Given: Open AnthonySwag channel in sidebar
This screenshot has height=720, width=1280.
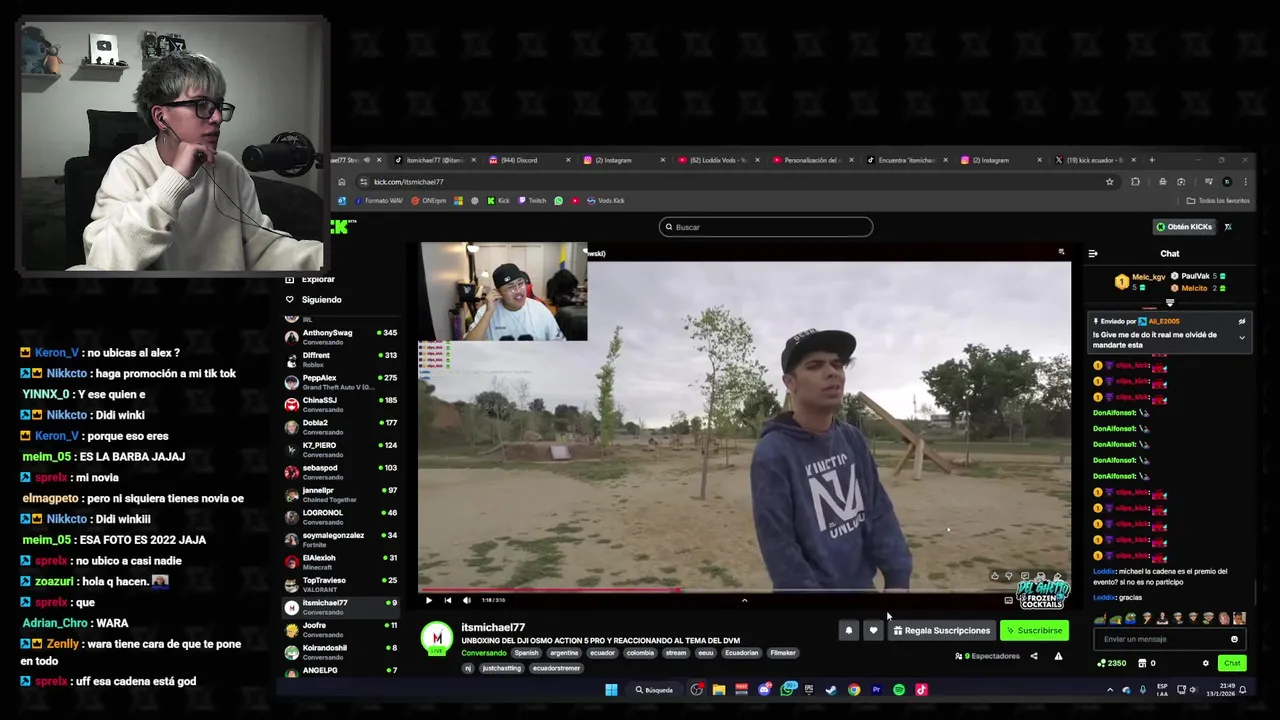Looking at the screenshot, I should 340,337.
